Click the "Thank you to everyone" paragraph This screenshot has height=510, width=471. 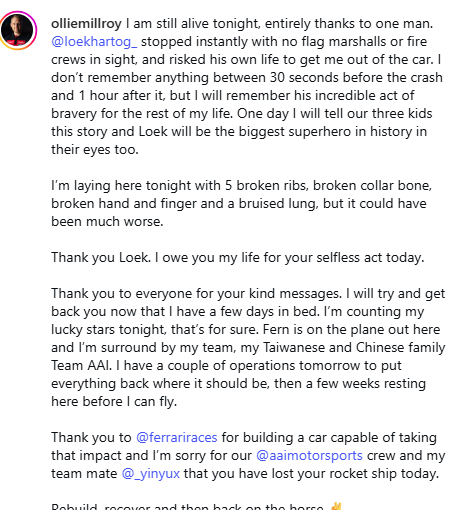point(248,347)
